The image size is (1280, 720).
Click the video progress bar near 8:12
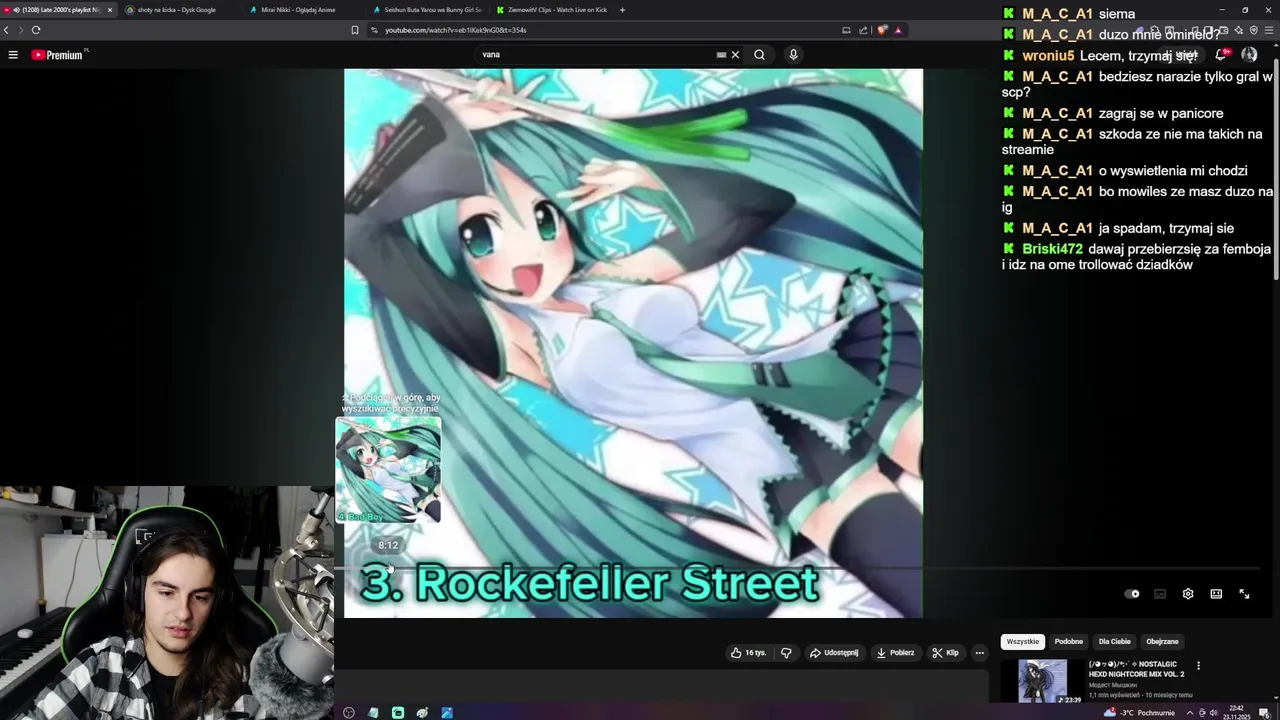[389, 568]
